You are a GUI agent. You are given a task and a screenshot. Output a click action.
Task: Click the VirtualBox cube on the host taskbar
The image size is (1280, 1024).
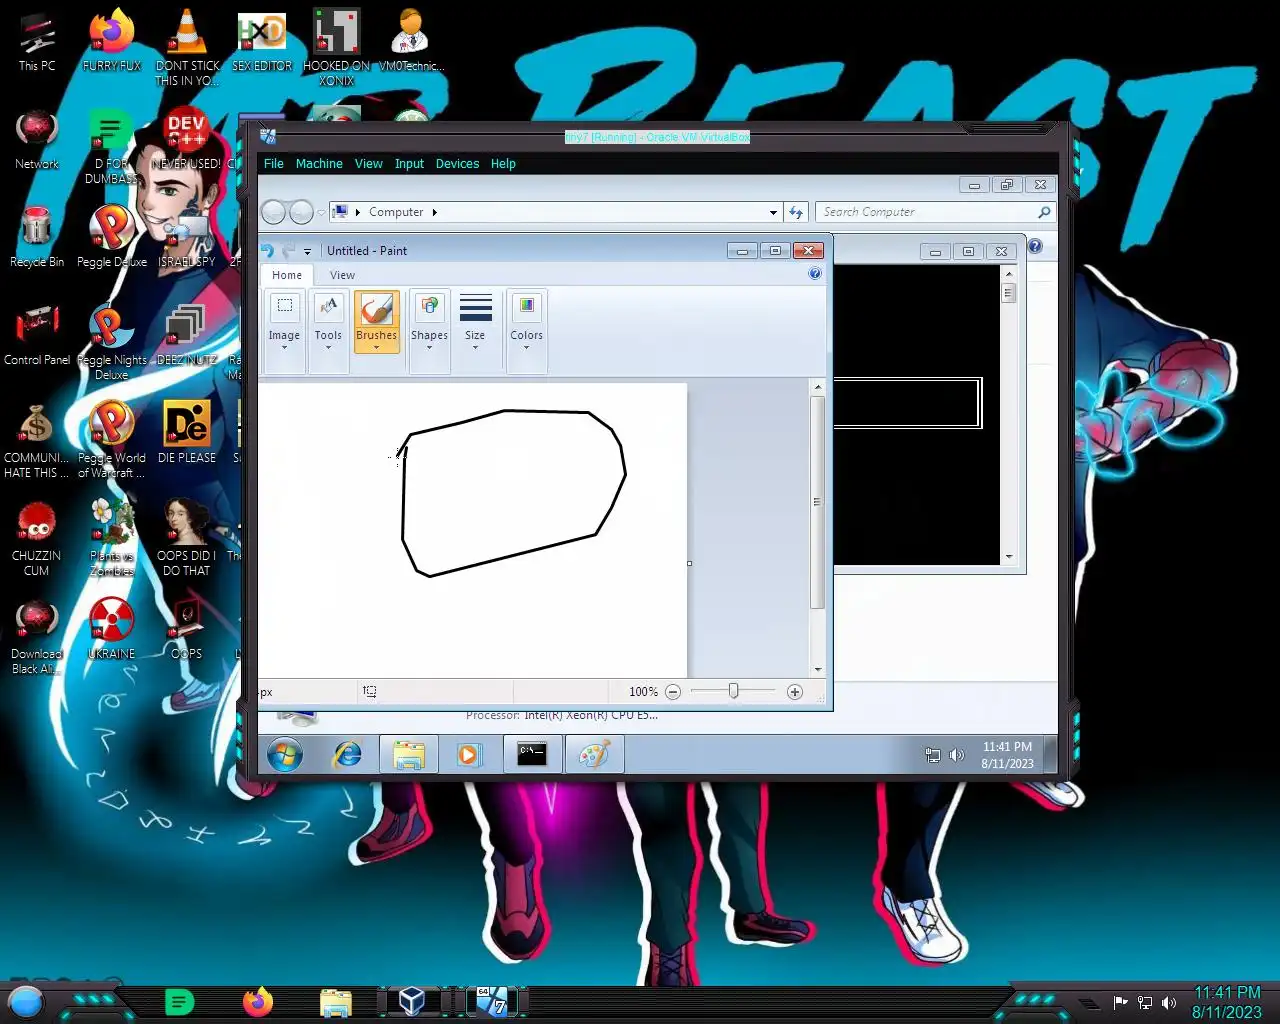pos(412,1001)
